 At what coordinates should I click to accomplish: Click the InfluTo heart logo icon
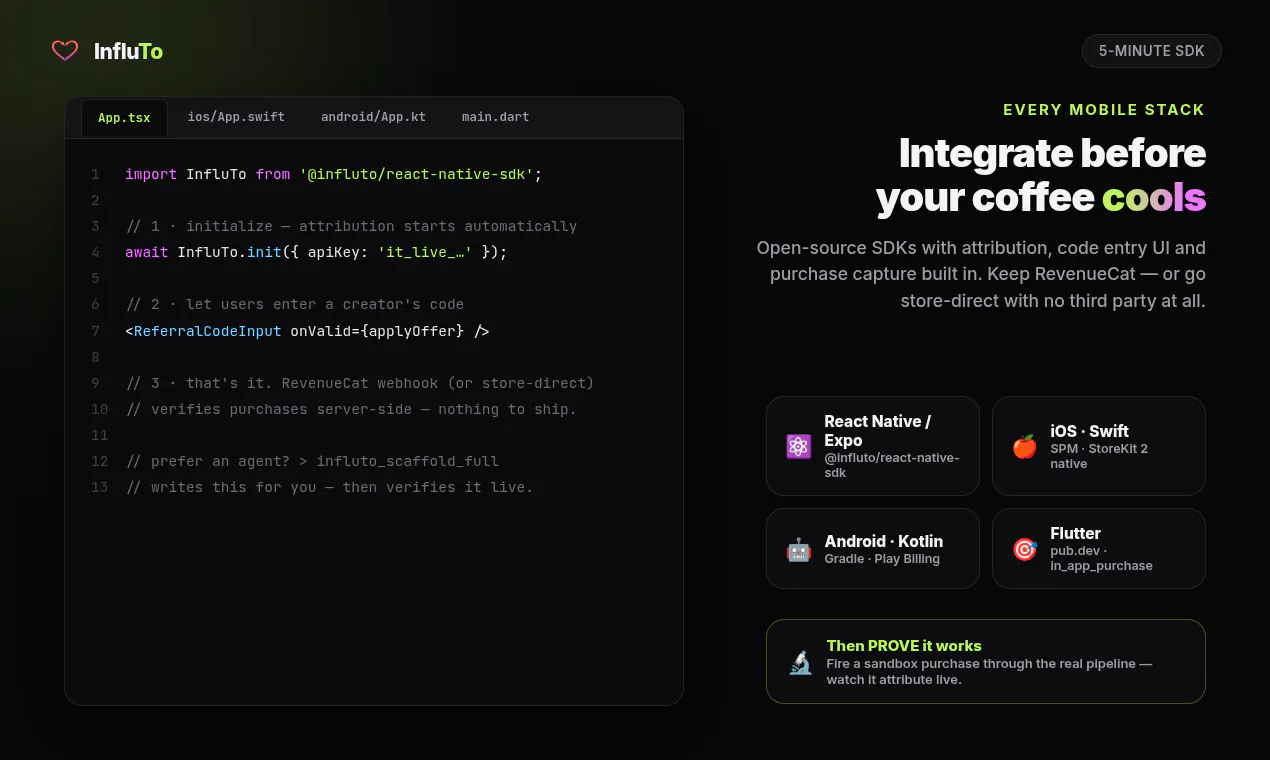click(65, 51)
